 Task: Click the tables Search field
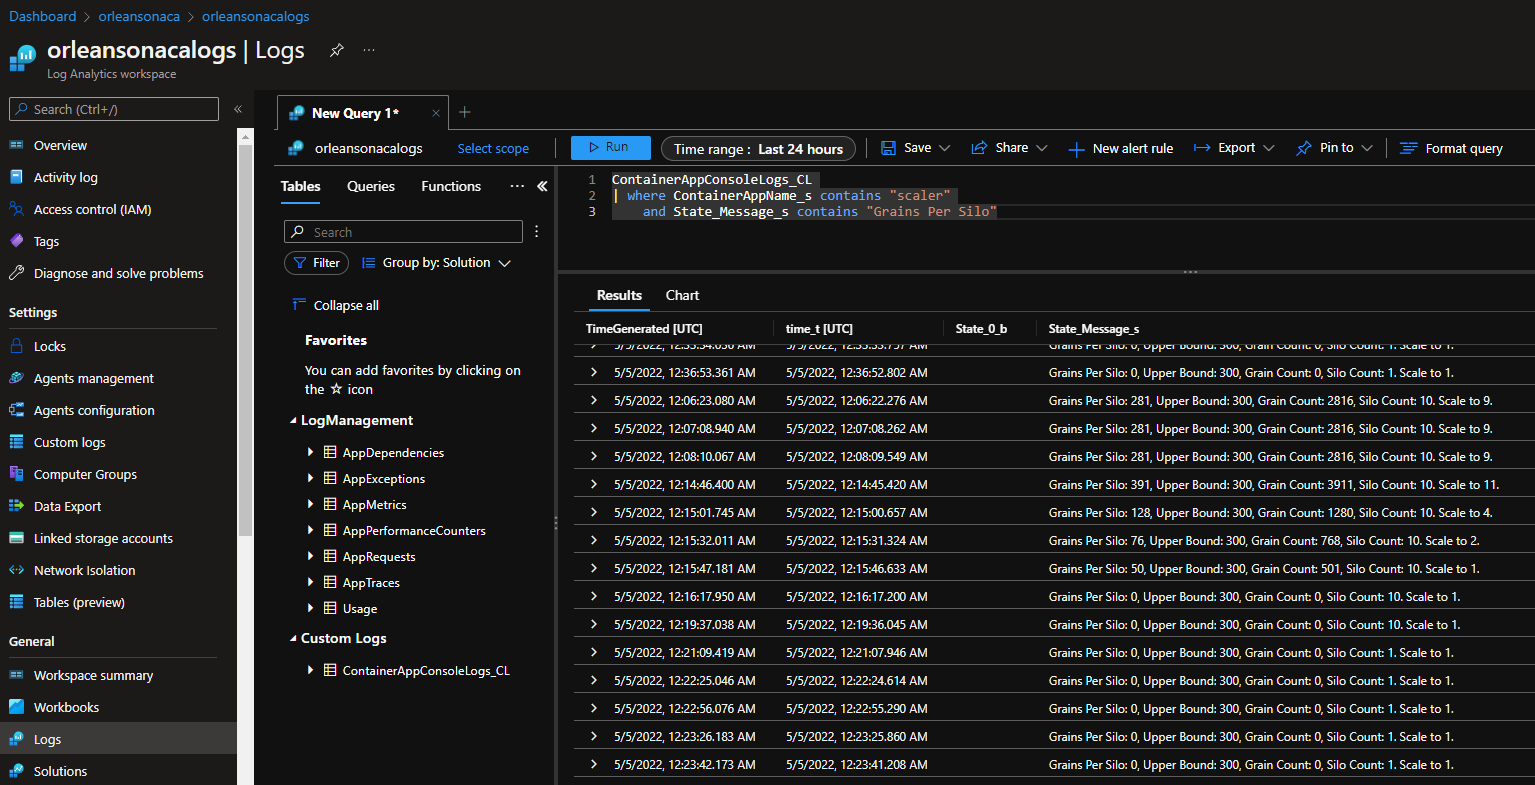pyautogui.click(x=403, y=231)
